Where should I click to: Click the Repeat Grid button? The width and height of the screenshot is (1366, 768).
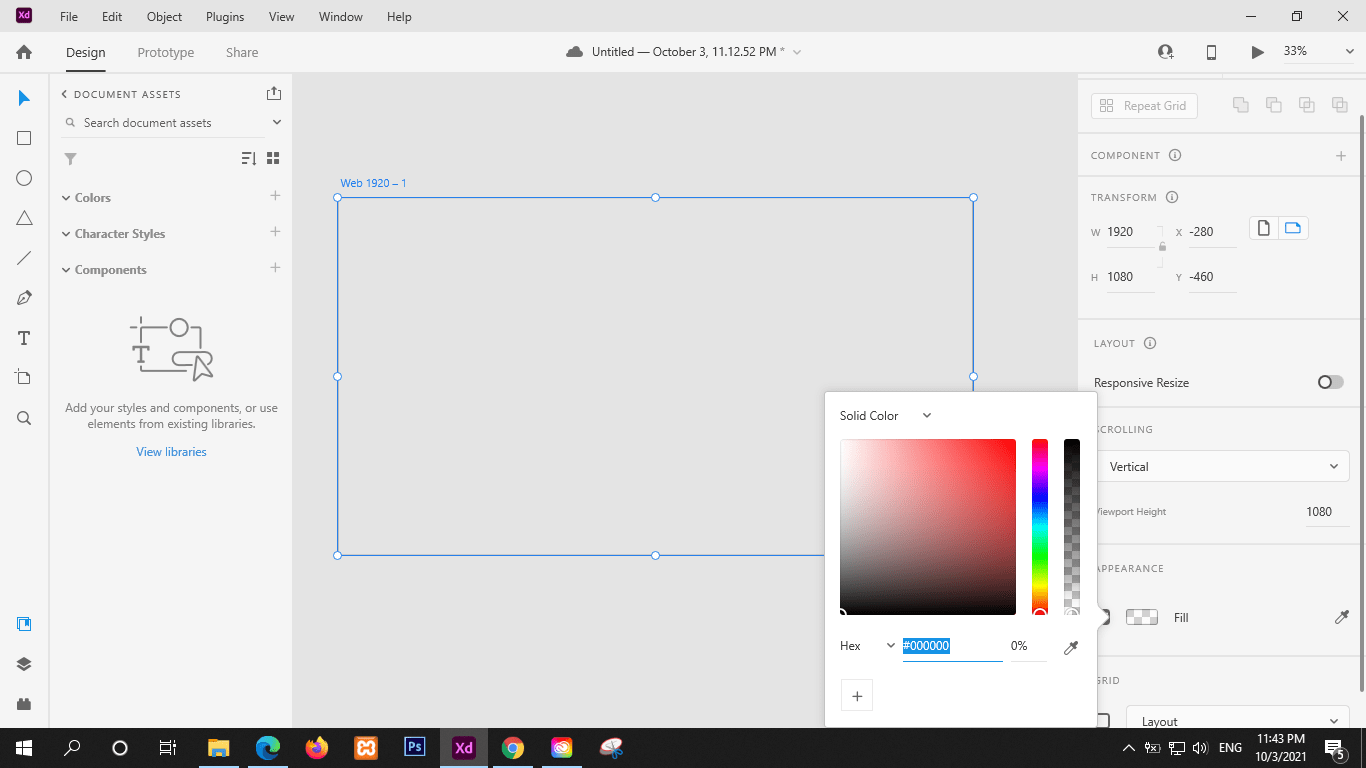[1144, 104]
